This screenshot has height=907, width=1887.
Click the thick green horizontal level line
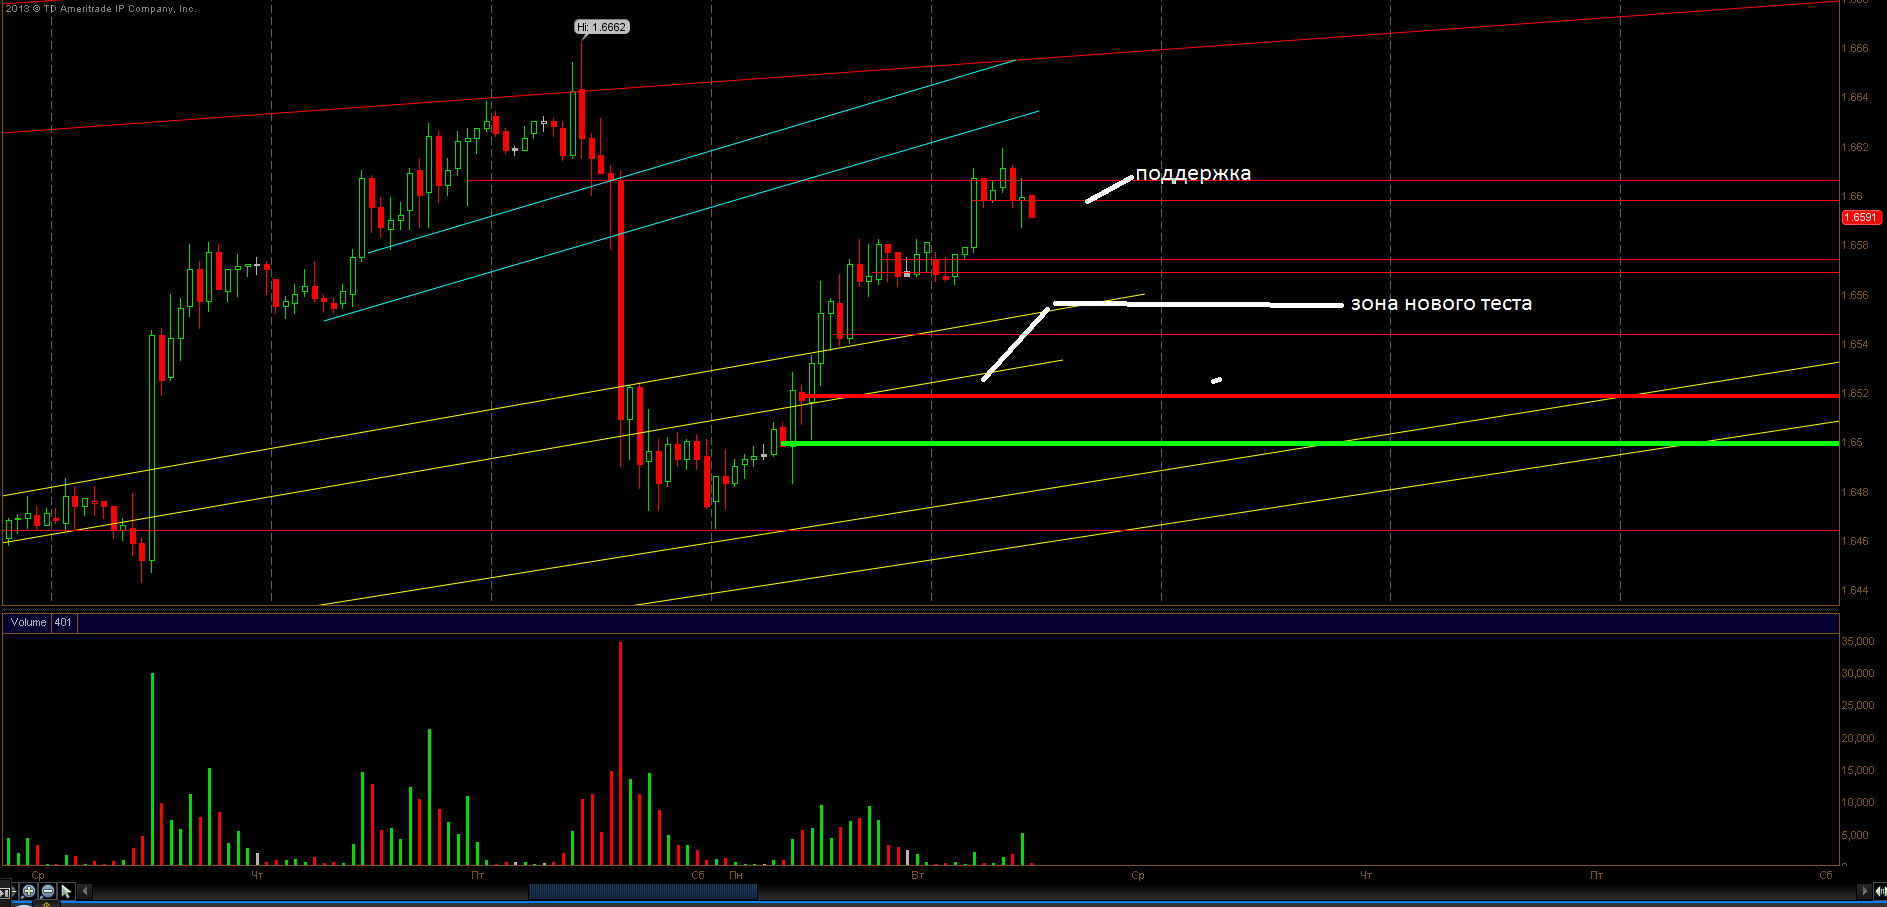pyautogui.click(x=1310, y=443)
